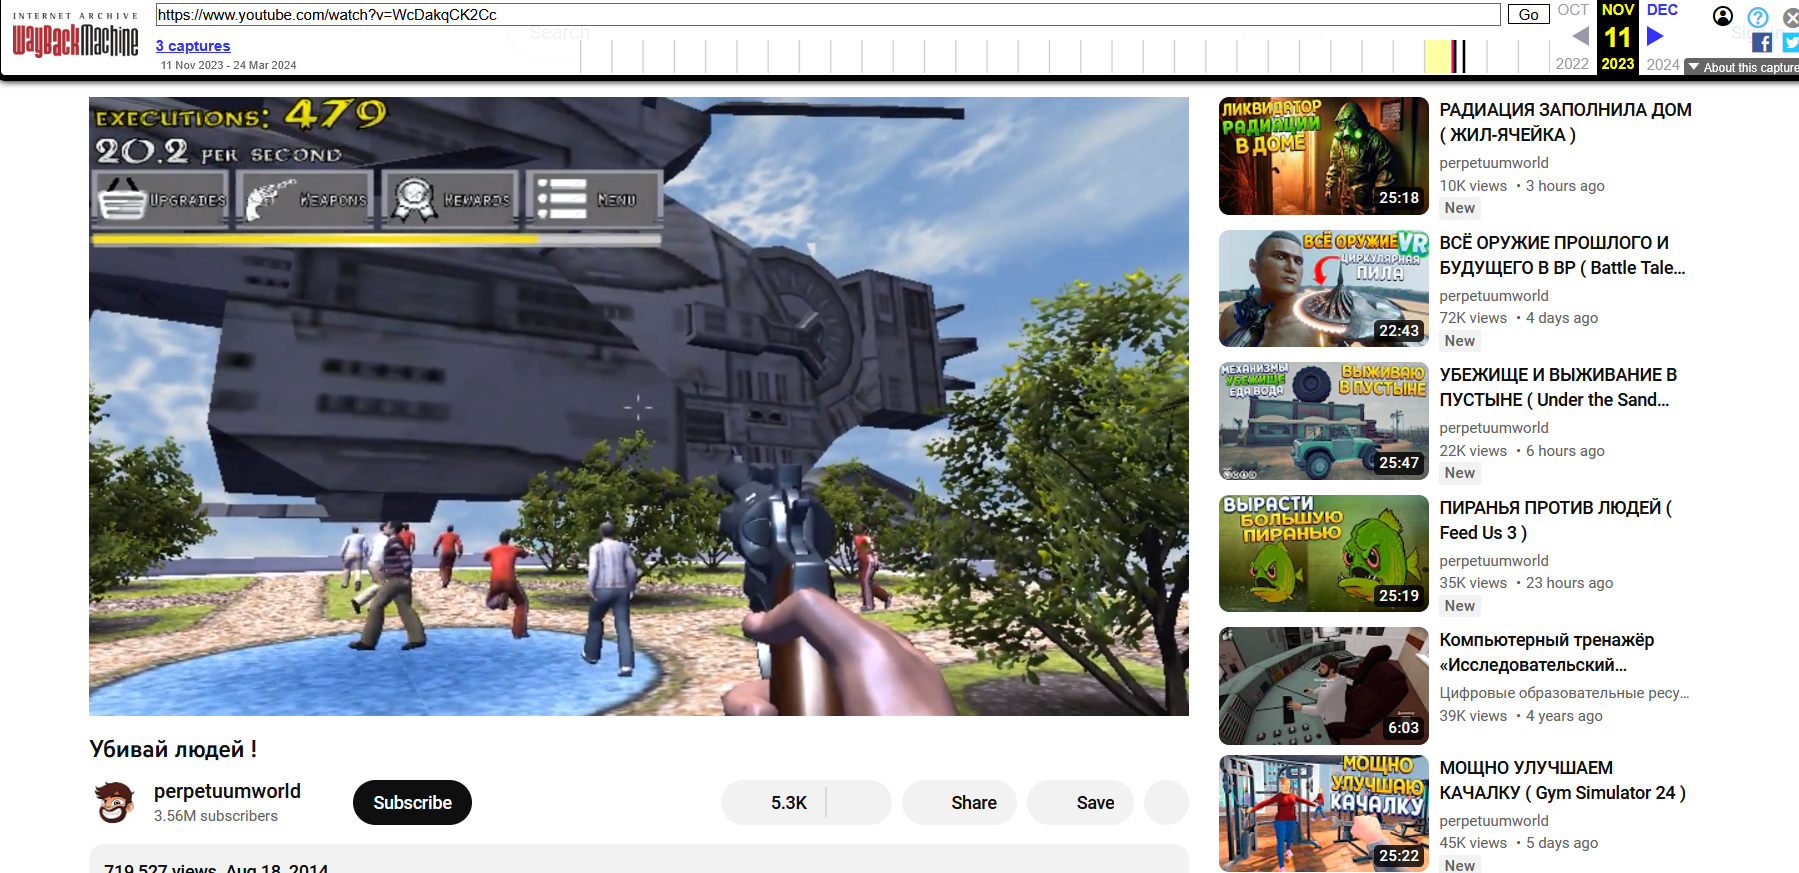Open 'РАДИАЦИЯ ЗАПОЛНИЛА ДОМ' video title
1799x873 pixels.
[x=1565, y=122]
